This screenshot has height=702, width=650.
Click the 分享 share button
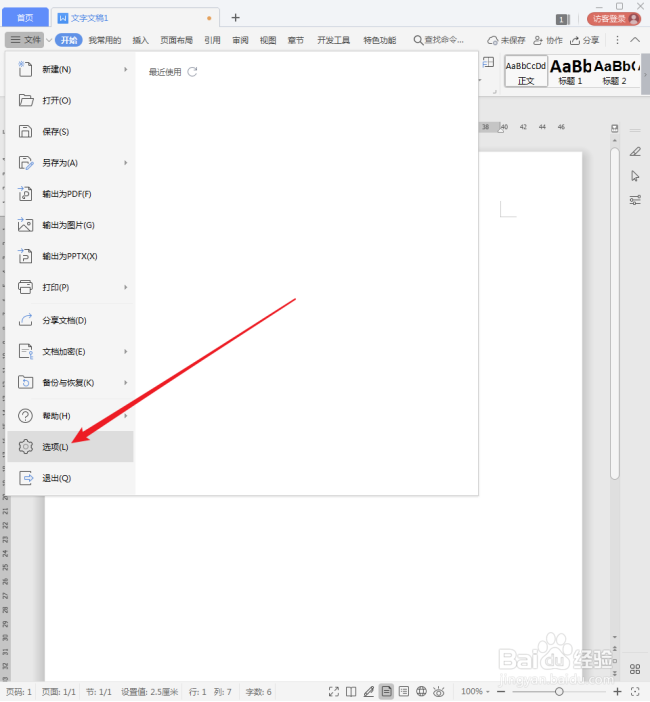pyautogui.click(x=585, y=40)
